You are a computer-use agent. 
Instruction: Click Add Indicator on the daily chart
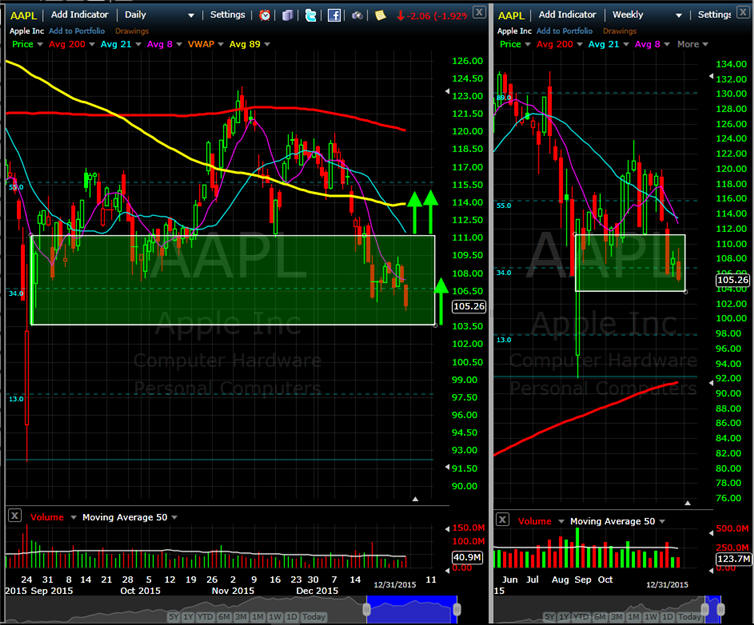pos(80,15)
